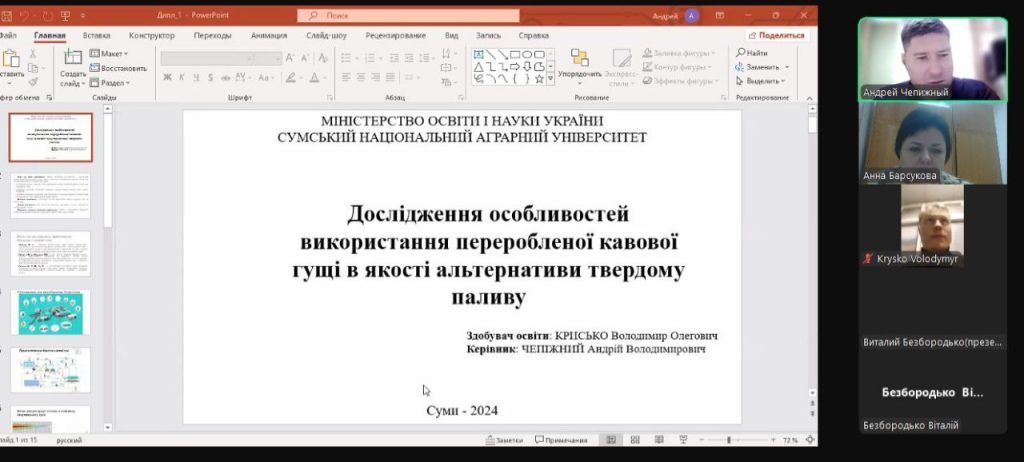
Task: Toggle italic К formatting
Action: tap(182, 77)
